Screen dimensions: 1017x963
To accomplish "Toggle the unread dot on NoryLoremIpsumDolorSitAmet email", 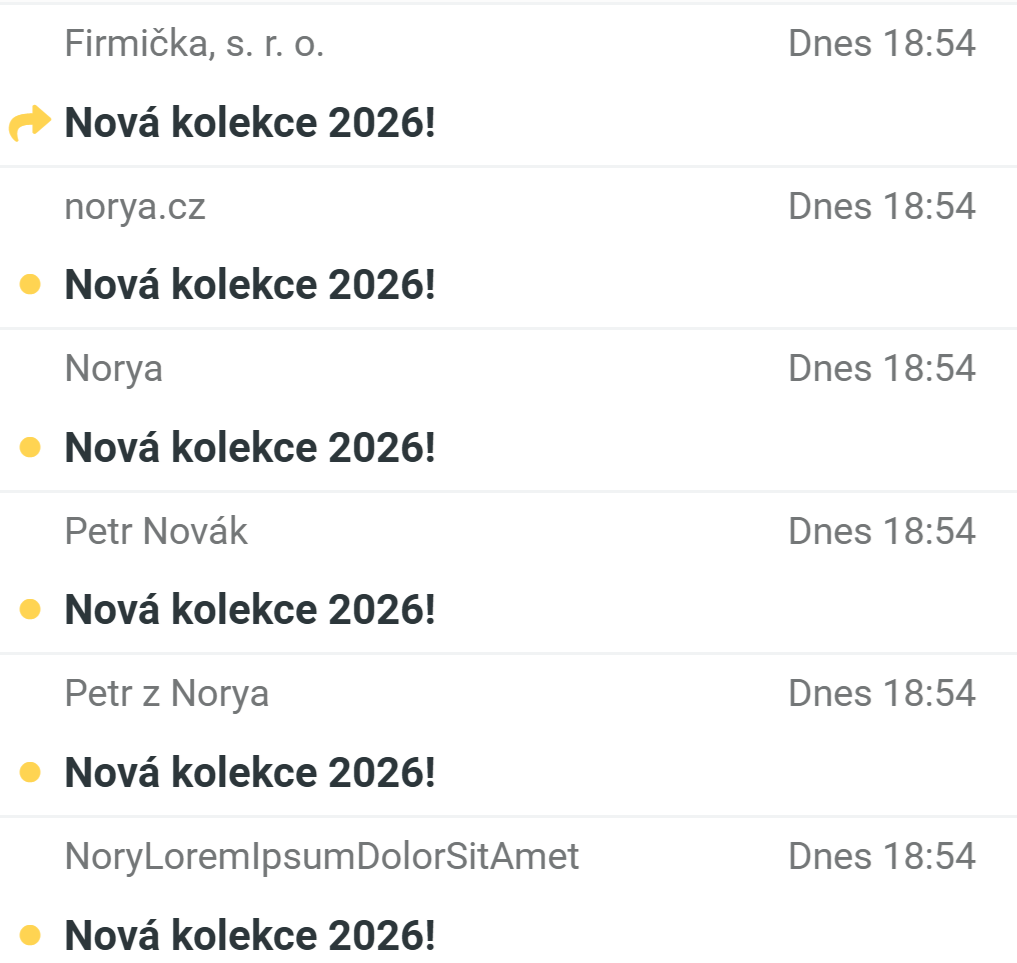I will point(30,935).
